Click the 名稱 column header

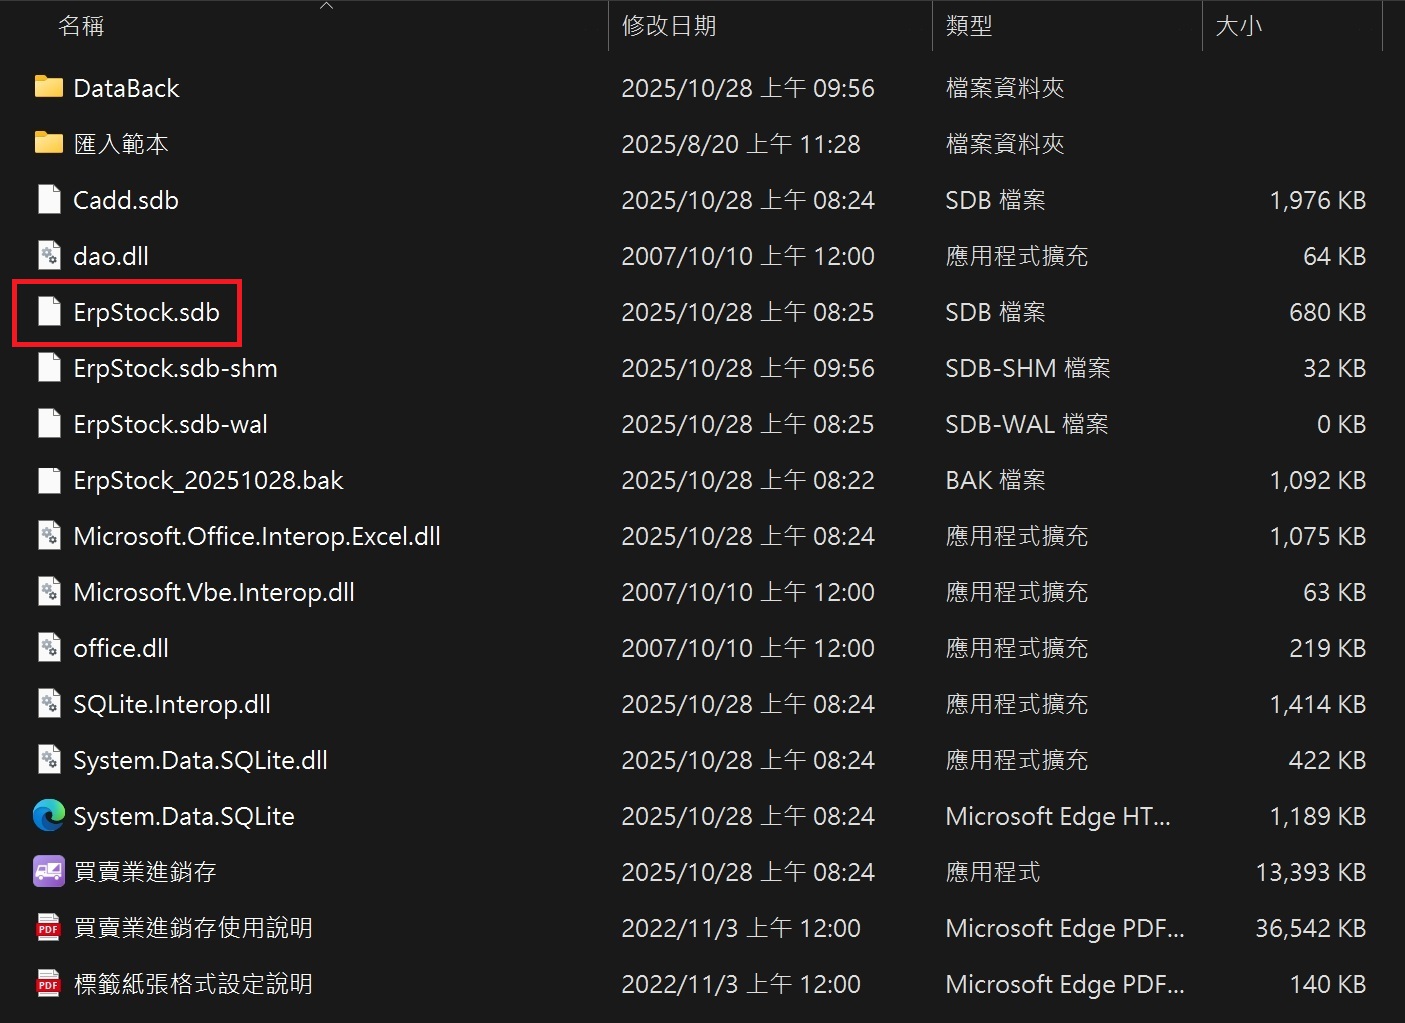pyautogui.click(x=81, y=25)
